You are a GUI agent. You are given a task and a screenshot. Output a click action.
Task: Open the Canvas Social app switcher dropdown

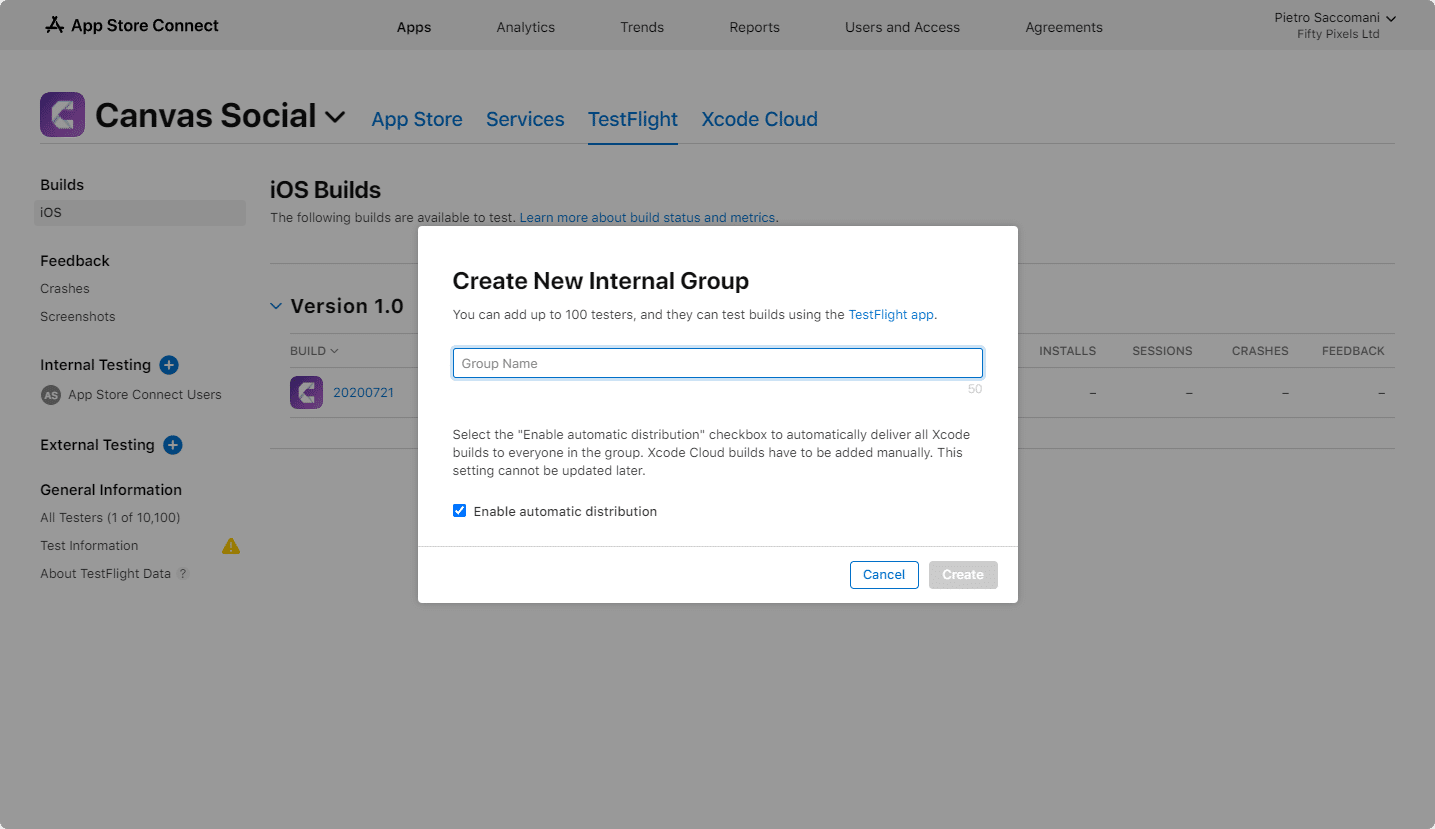tap(335, 117)
